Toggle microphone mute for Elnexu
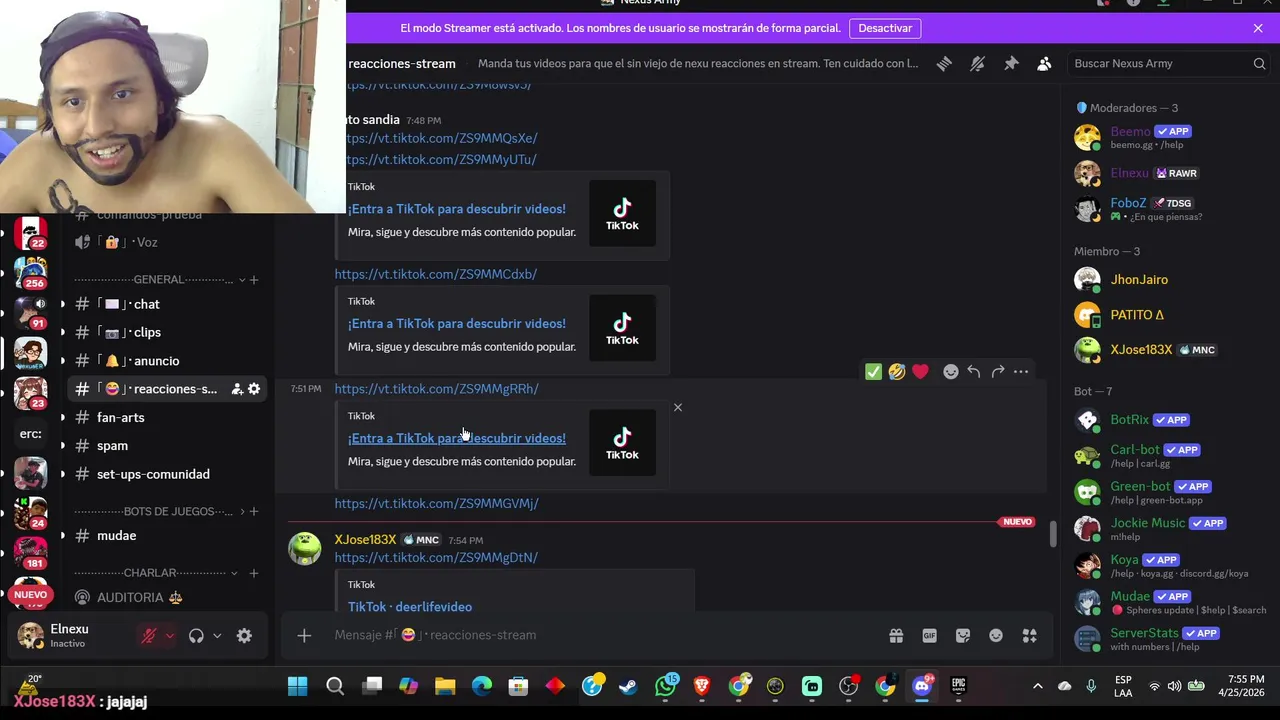The height and width of the screenshot is (720, 1280). click(149, 636)
